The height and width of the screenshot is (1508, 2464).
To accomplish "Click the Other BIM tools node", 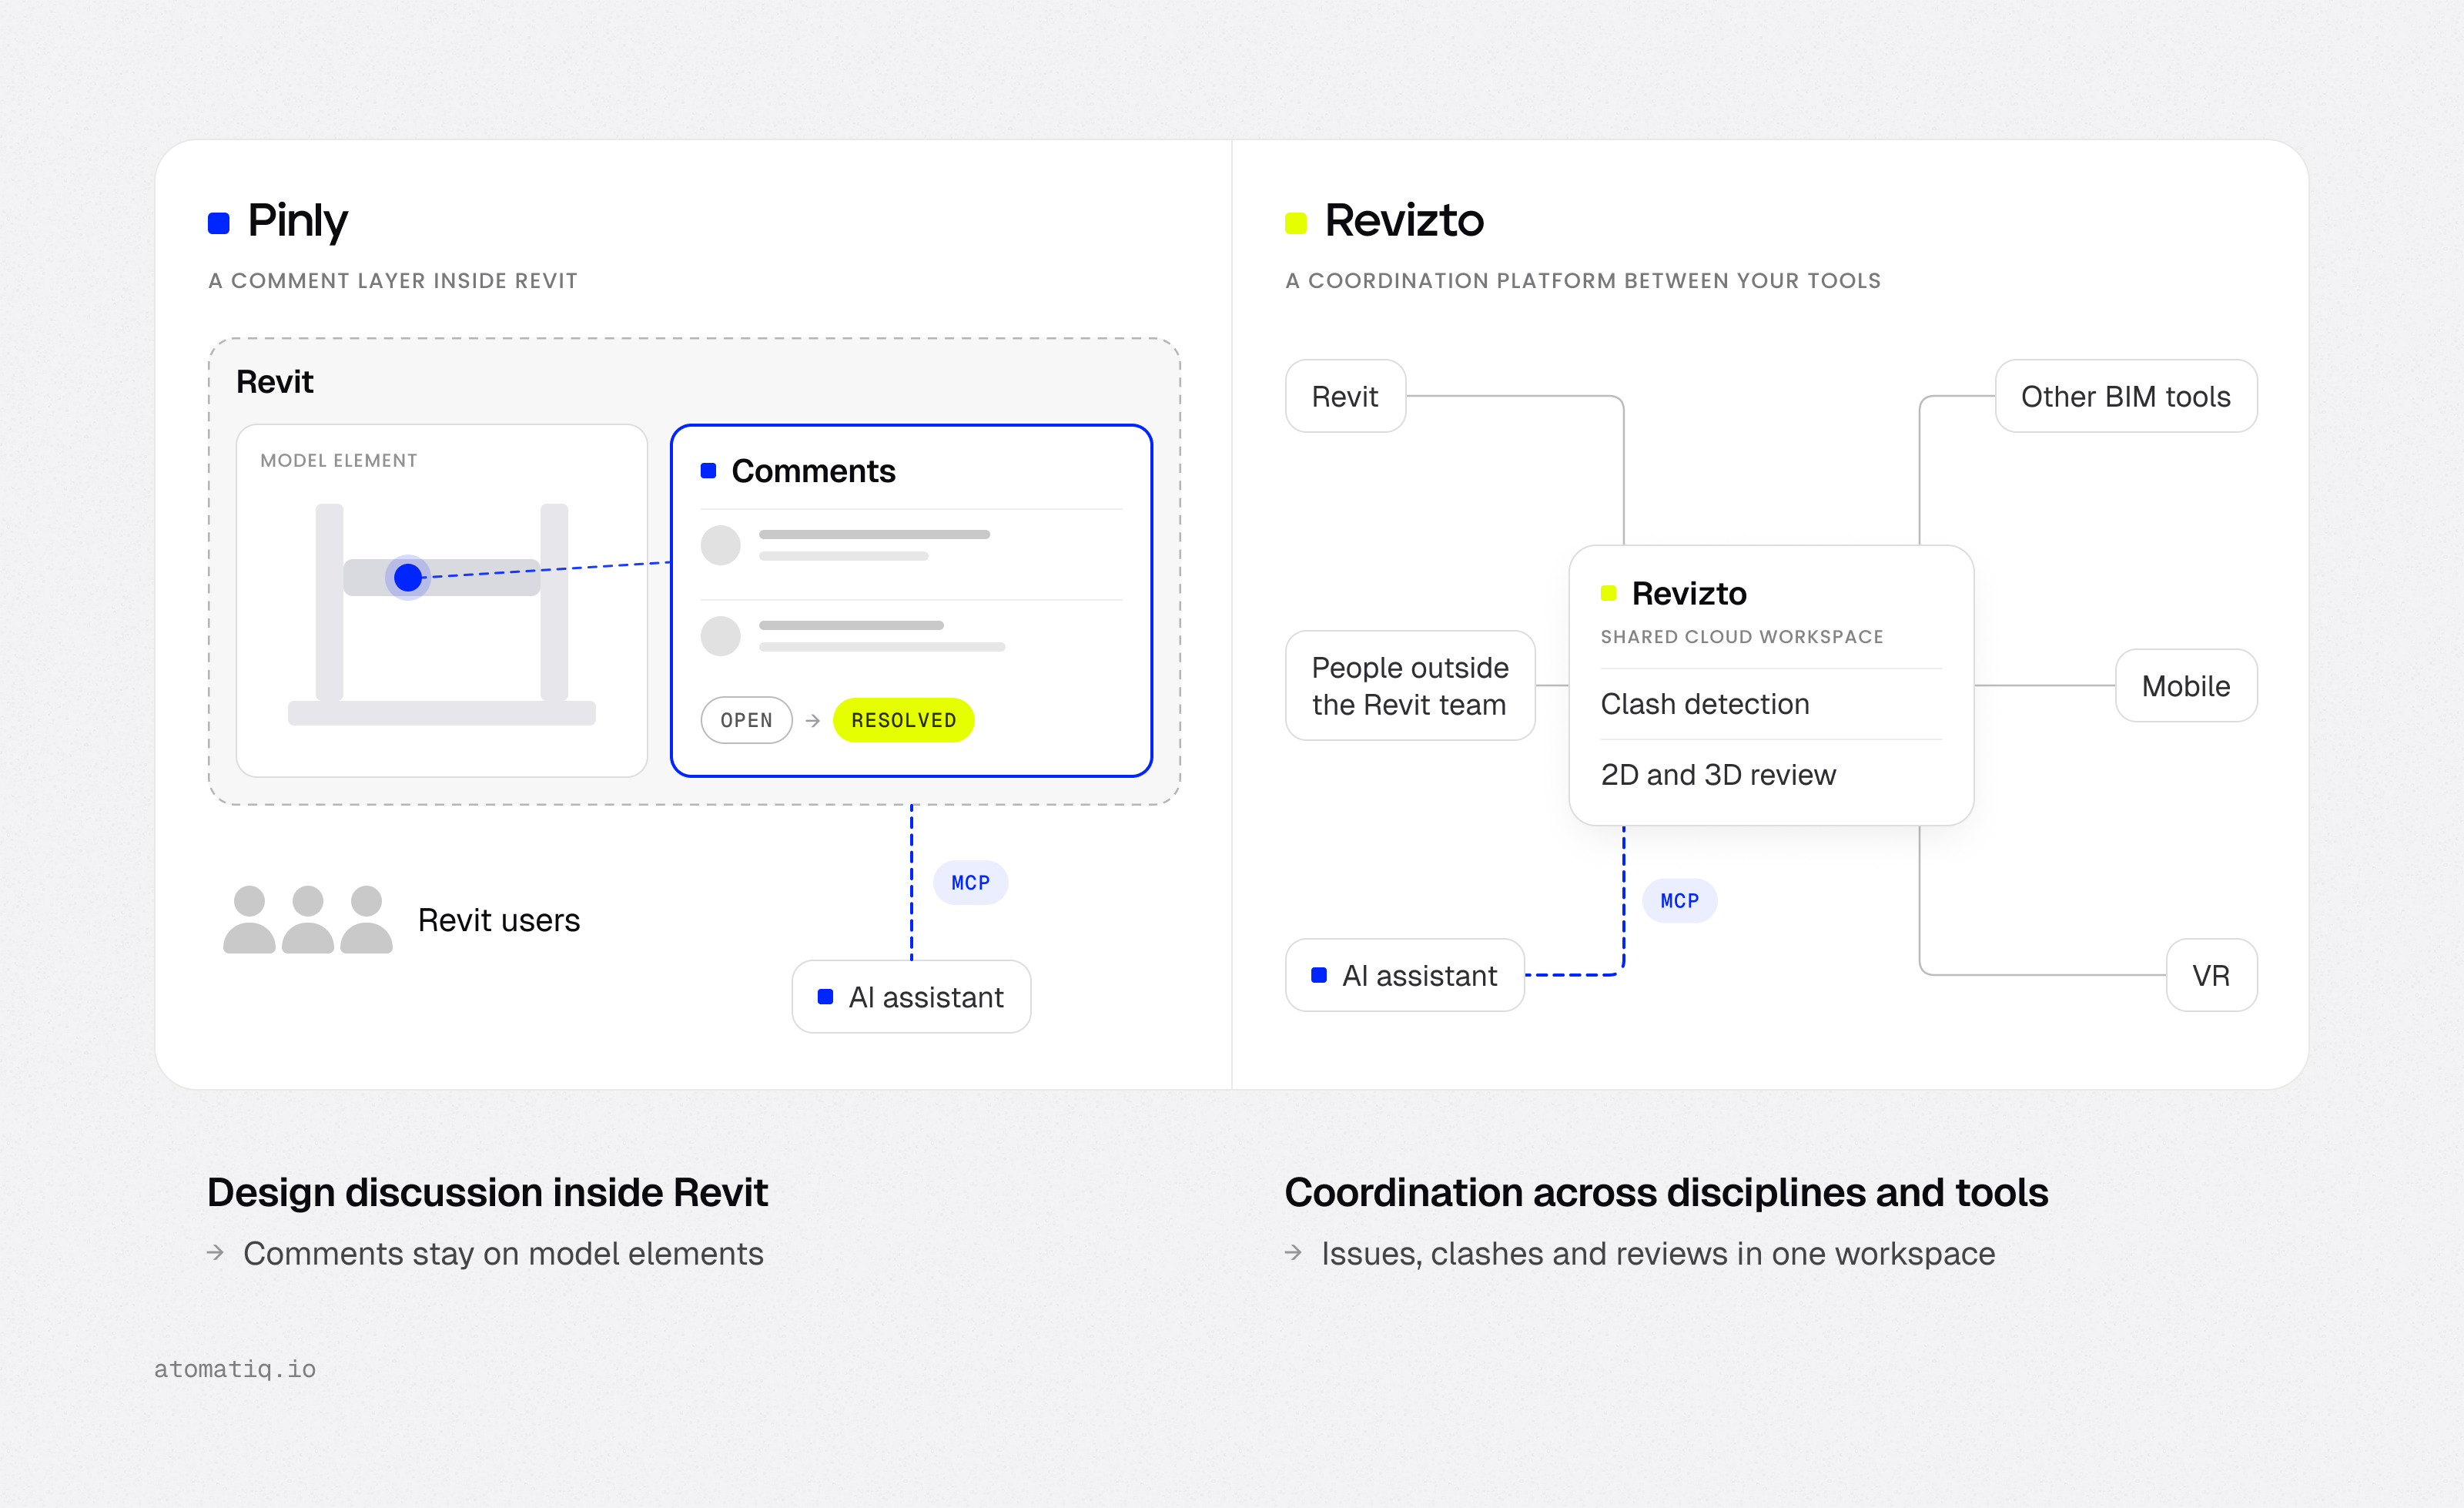I will point(2126,396).
